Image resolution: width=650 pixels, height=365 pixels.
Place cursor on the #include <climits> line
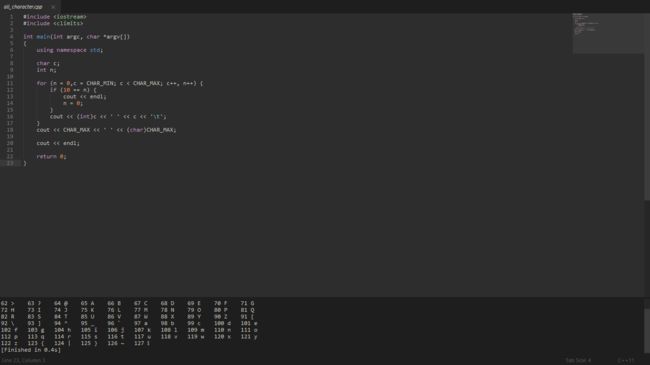pos(53,24)
